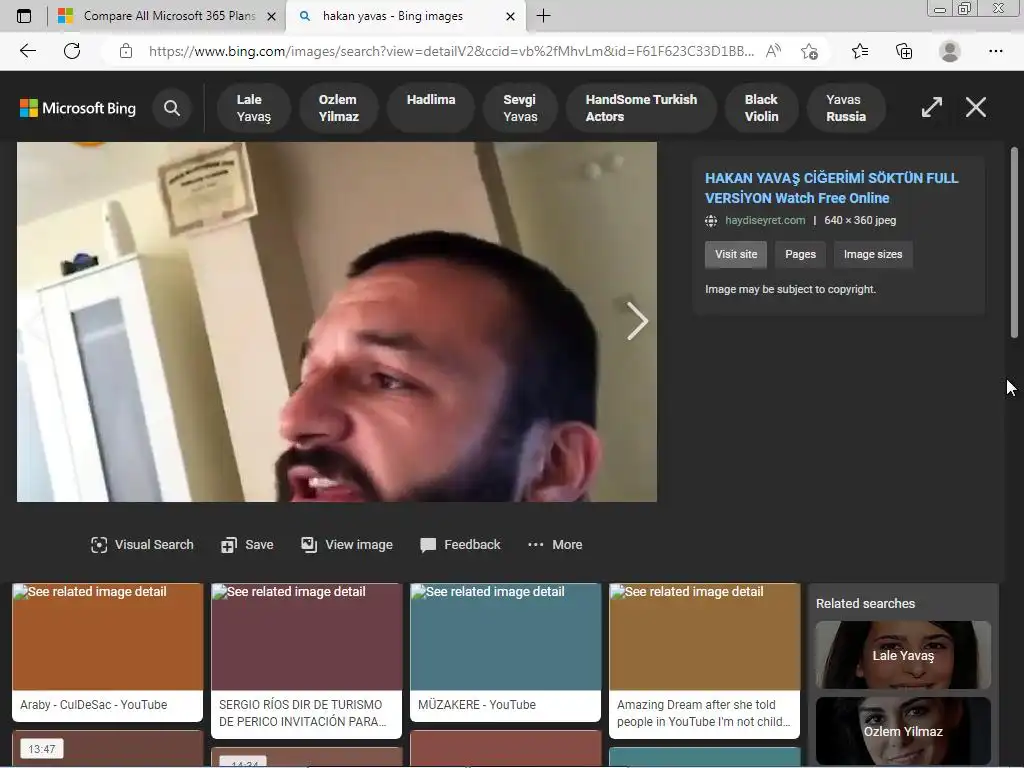The height and width of the screenshot is (768, 1024).
Task: Open related image SERGIO RÍOS DIR DE TURISMO
Action: coord(306,660)
